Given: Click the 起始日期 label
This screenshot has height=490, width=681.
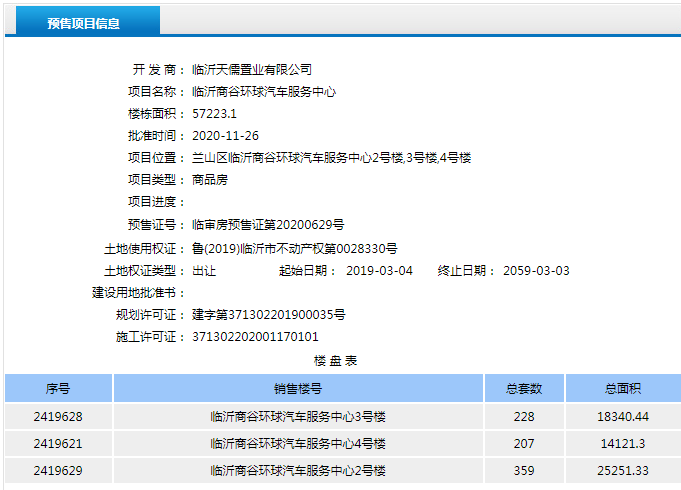Looking at the screenshot, I should [307, 271].
